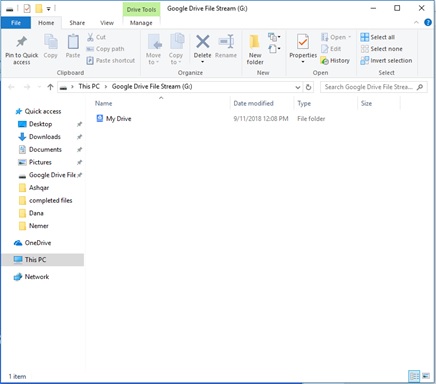Go Up one level arrow
The image size is (436, 384).
50,87
